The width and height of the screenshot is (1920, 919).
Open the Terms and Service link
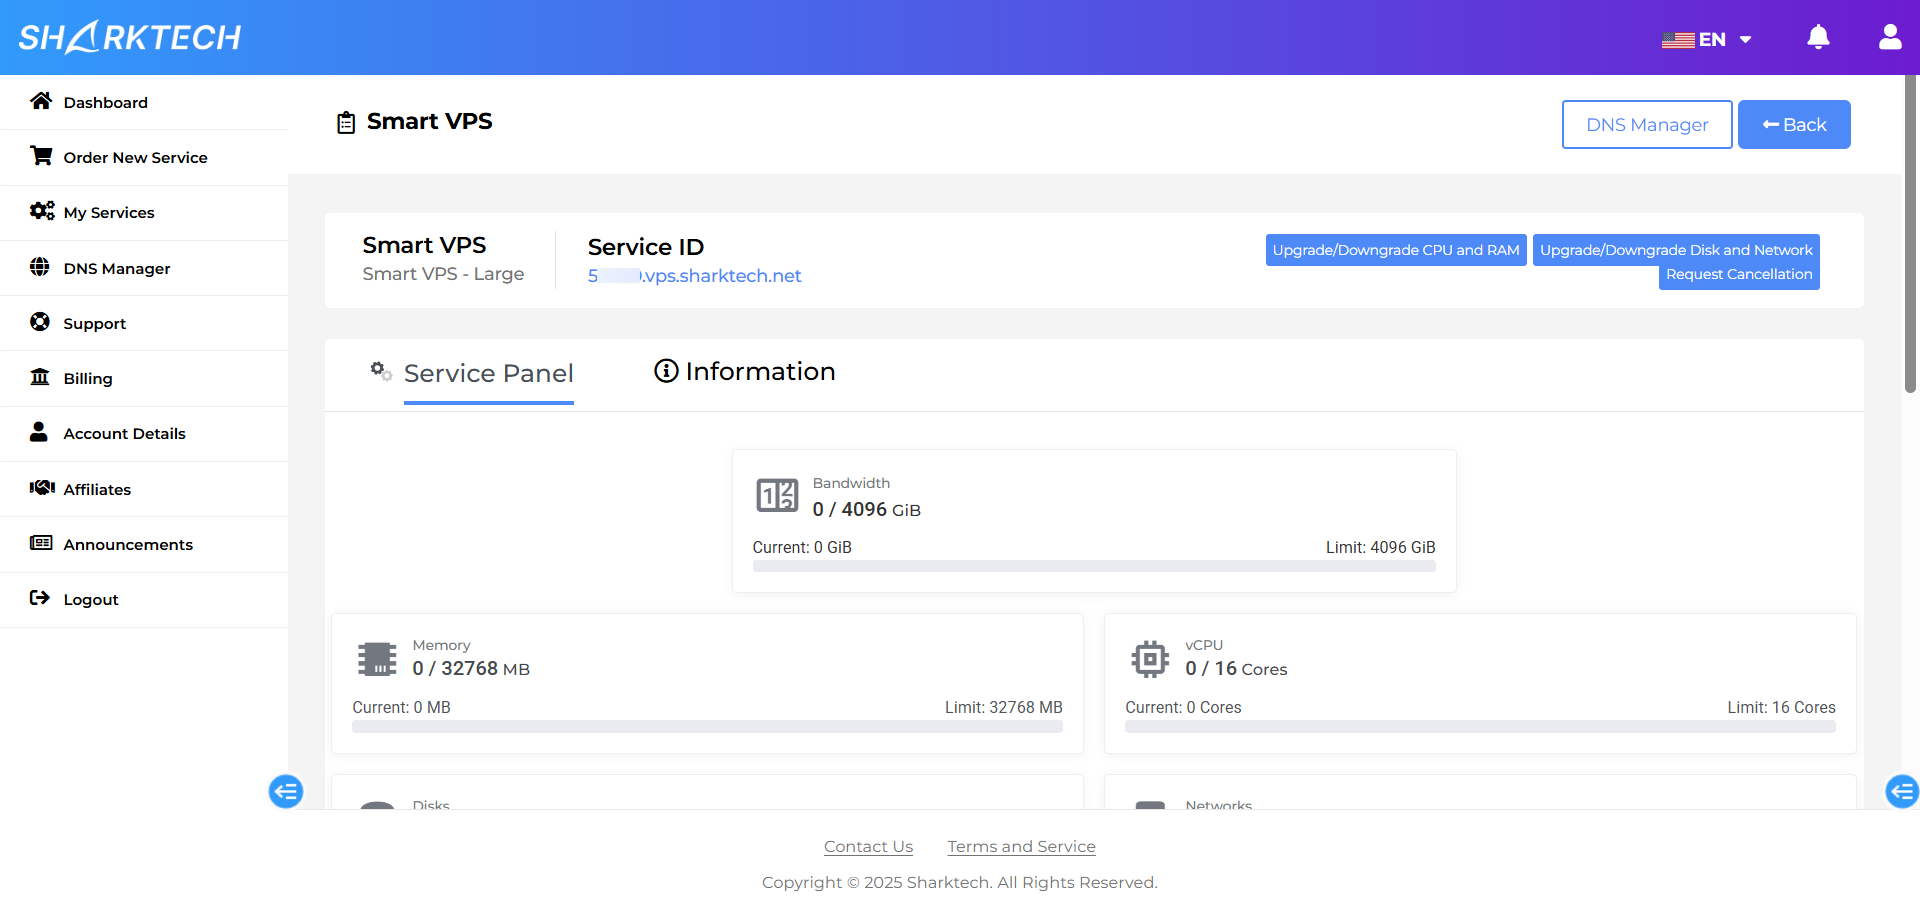[x=1021, y=847]
